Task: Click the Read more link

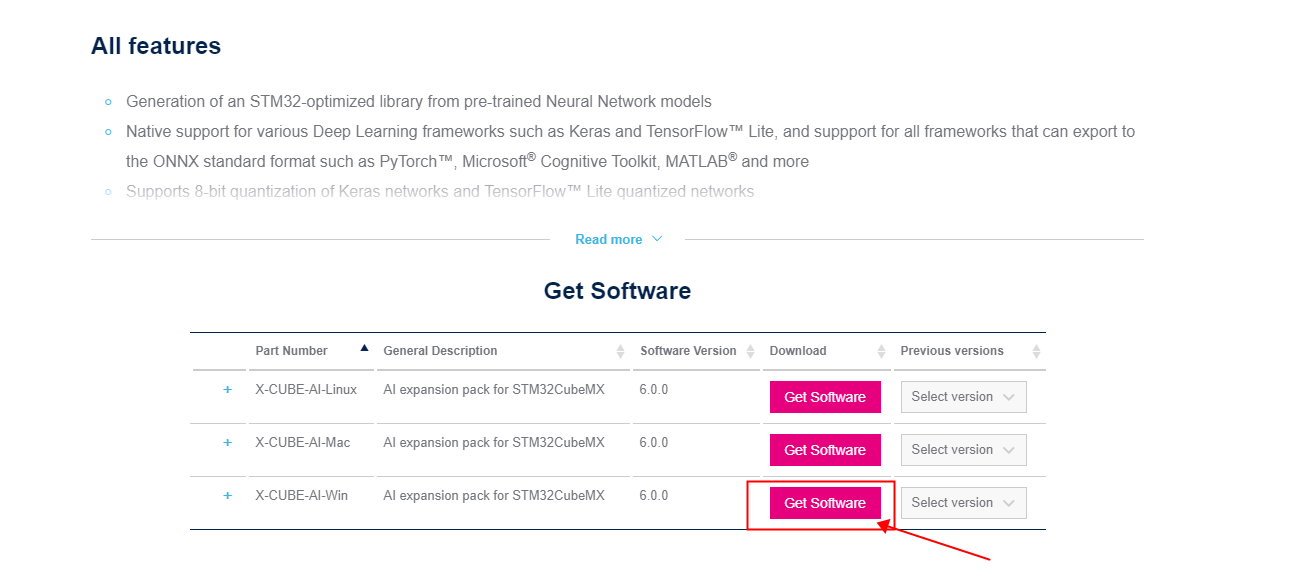Action: click(x=609, y=240)
